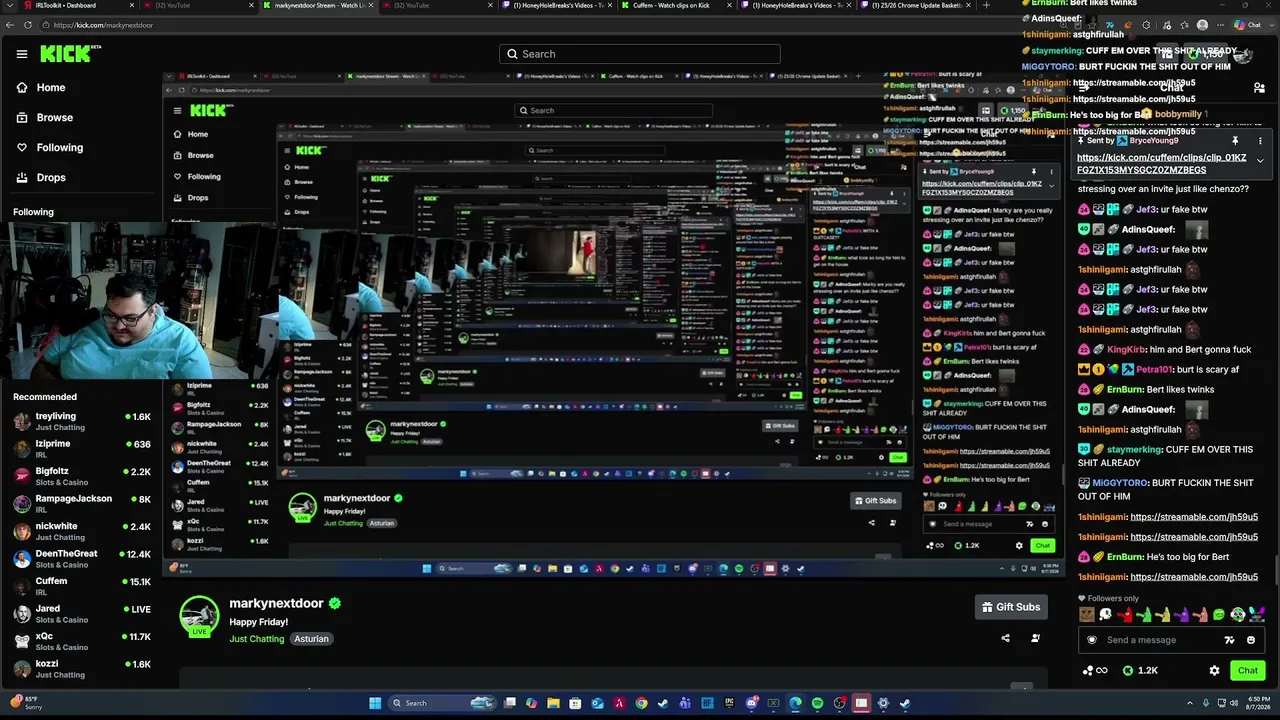The width and height of the screenshot is (1280, 720).
Task: Open the emoji picker smiley icon
Action: pyautogui.click(x=1251, y=640)
